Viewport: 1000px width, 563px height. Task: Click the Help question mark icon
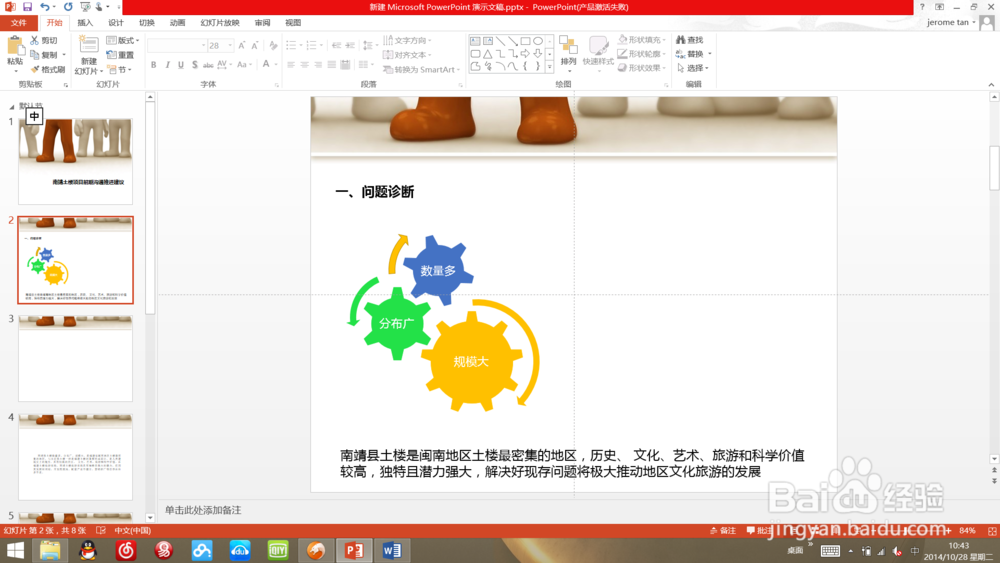(922, 6)
